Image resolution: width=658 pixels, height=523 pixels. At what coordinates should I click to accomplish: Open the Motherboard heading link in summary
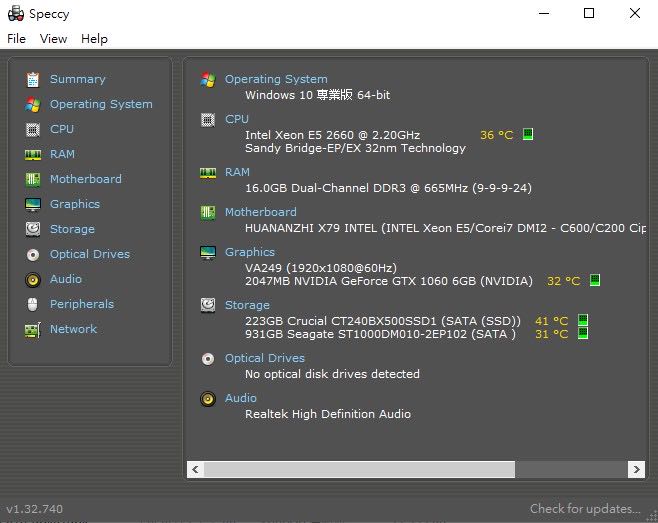[261, 212]
